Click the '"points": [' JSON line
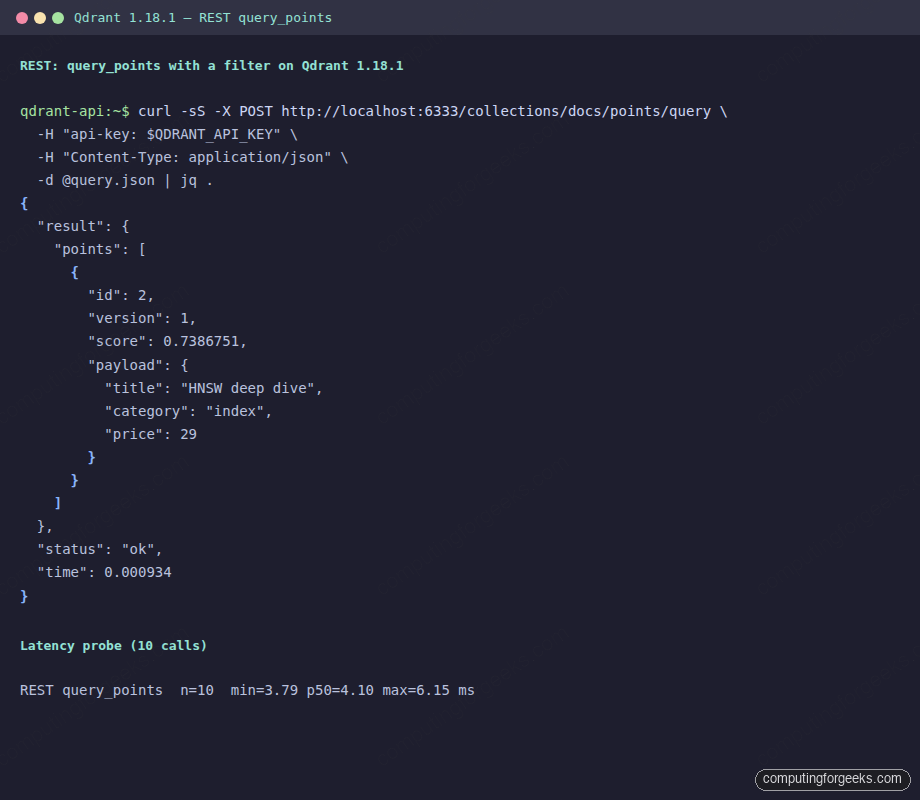The height and width of the screenshot is (800, 920). click(100, 249)
